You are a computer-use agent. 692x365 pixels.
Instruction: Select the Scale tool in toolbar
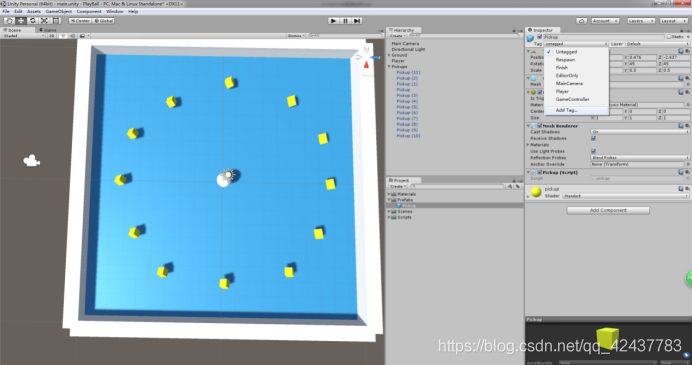(x=44, y=21)
